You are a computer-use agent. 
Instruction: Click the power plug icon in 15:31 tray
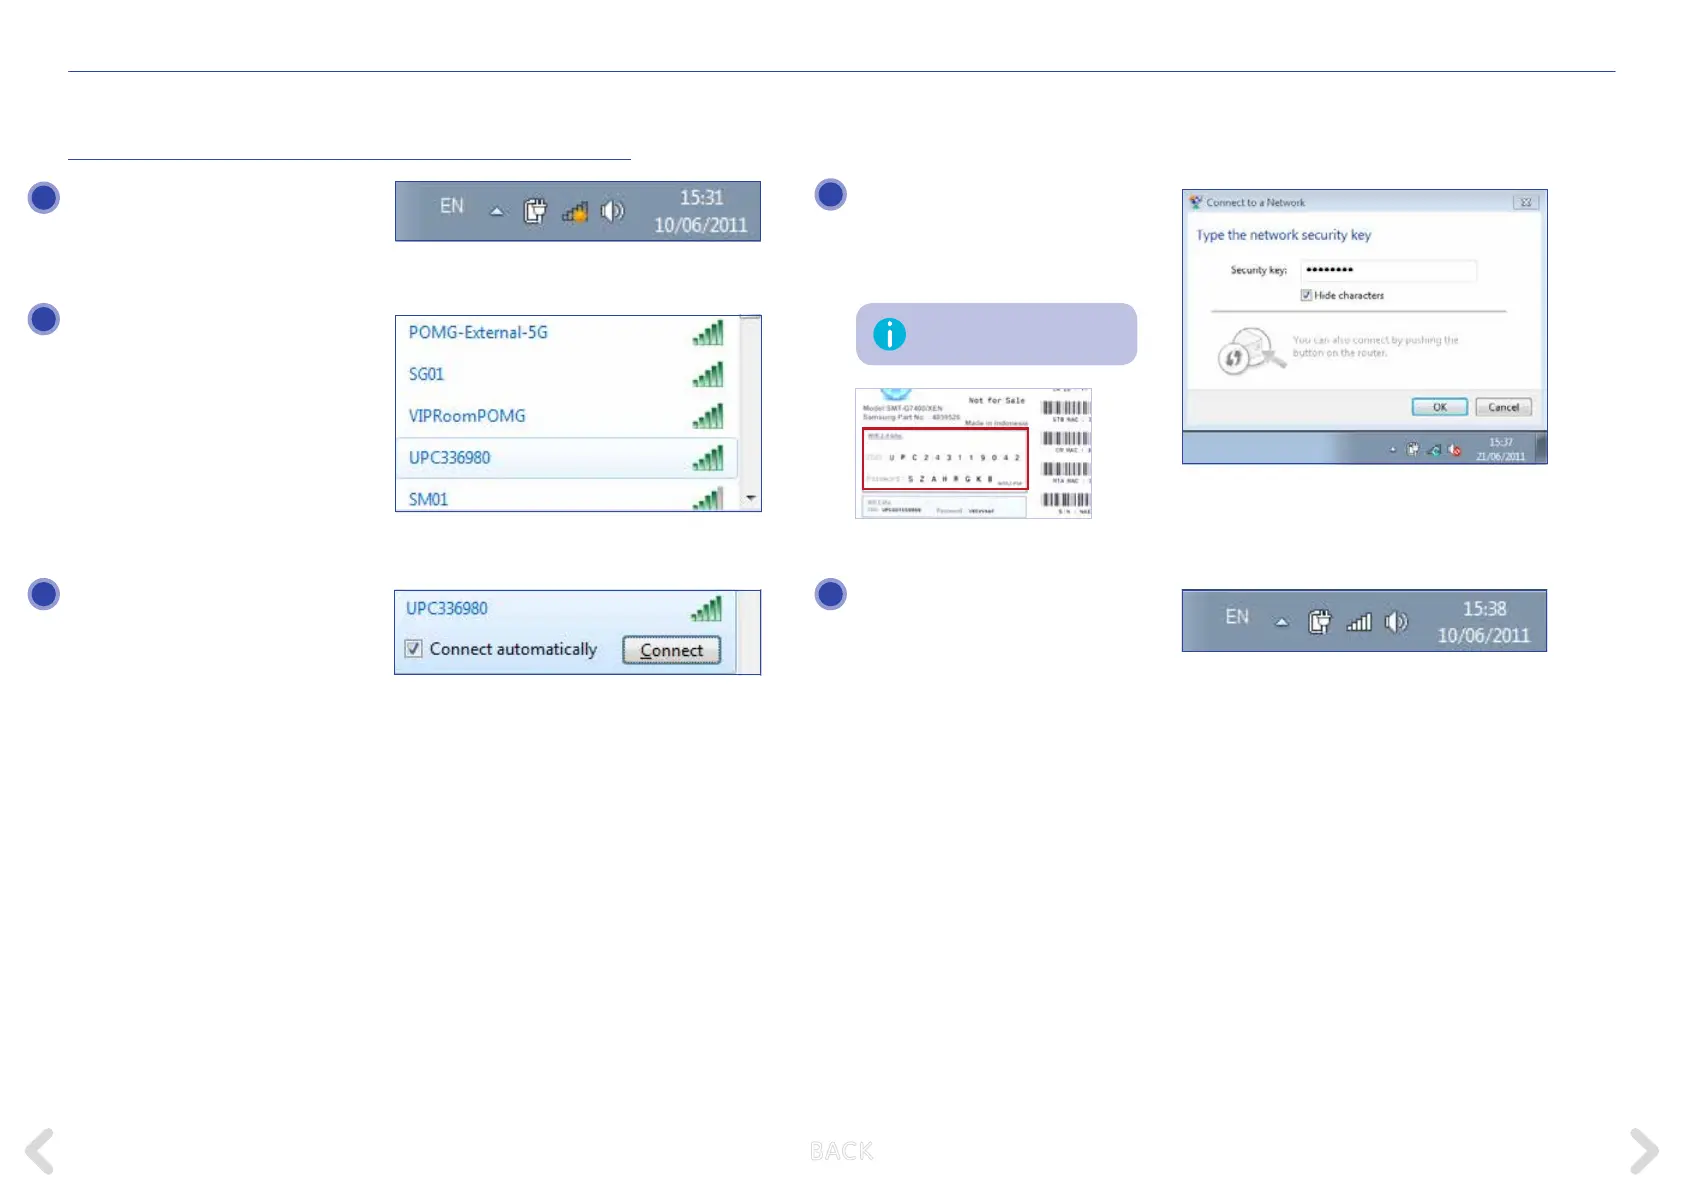(x=535, y=211)
